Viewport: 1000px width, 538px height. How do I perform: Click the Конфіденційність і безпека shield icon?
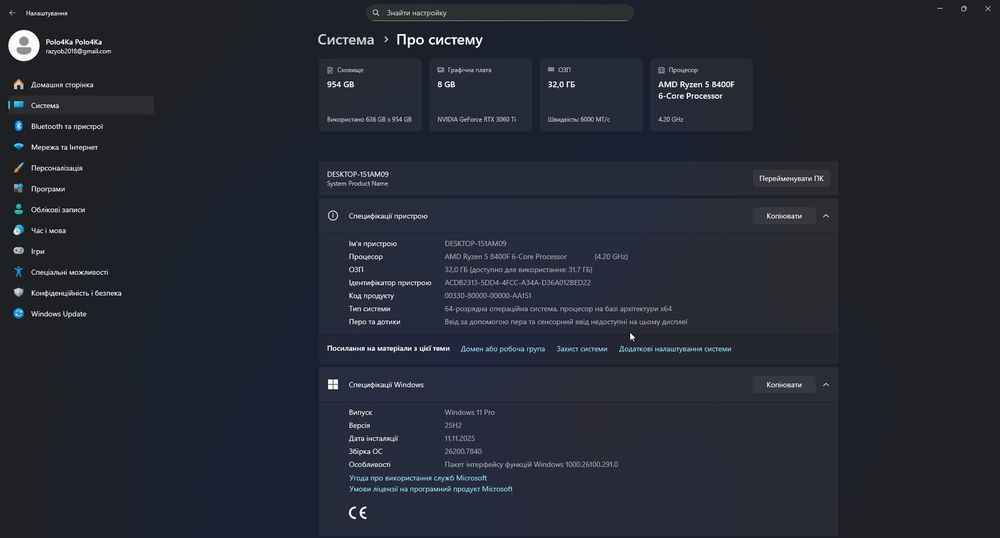click(x=19, y=293)
